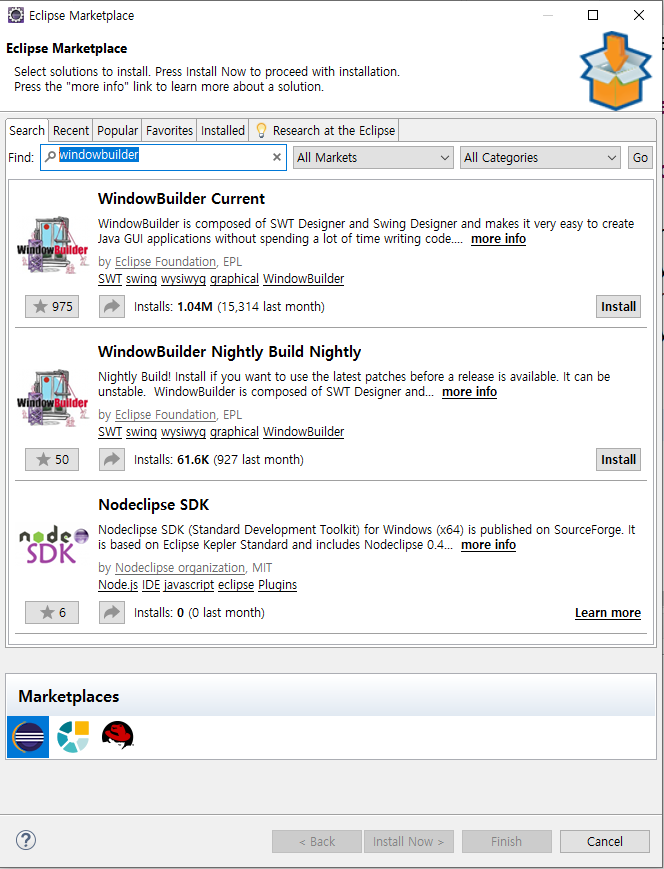Clear the Find search field
The width and height of the screenshot is (664, 869).
click(x=277, y=157)
